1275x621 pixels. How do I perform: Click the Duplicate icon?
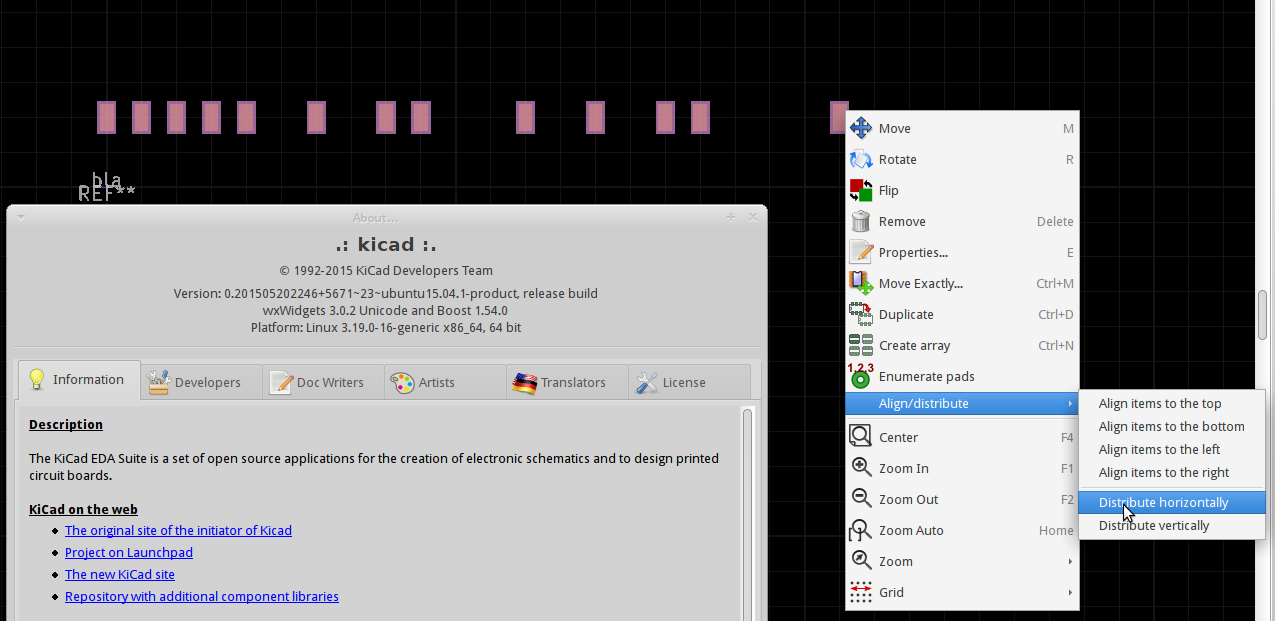point(860,314)
